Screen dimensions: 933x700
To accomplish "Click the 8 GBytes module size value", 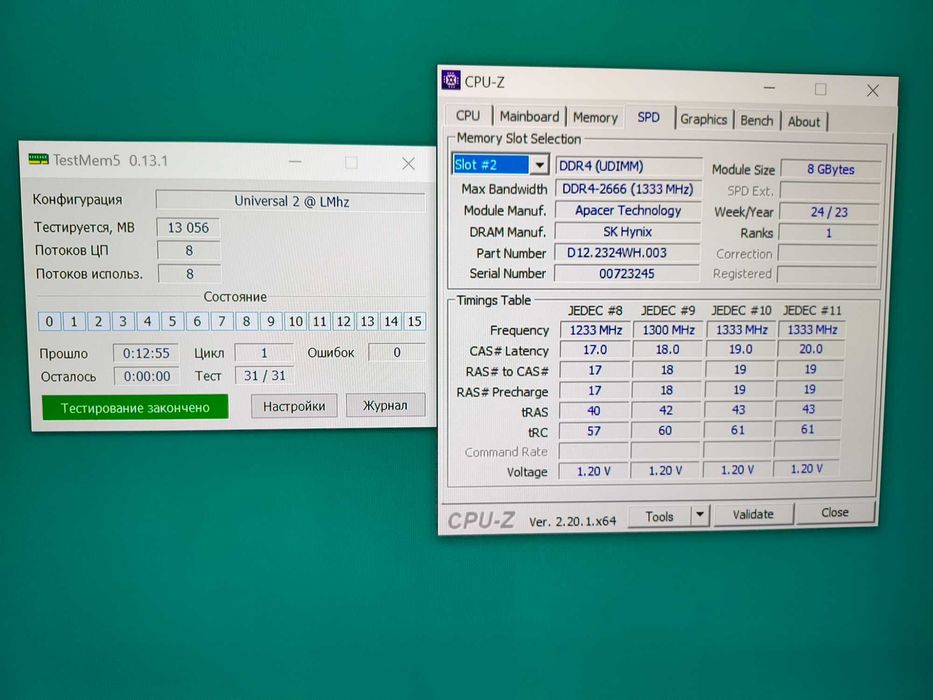I will (831, 170).
